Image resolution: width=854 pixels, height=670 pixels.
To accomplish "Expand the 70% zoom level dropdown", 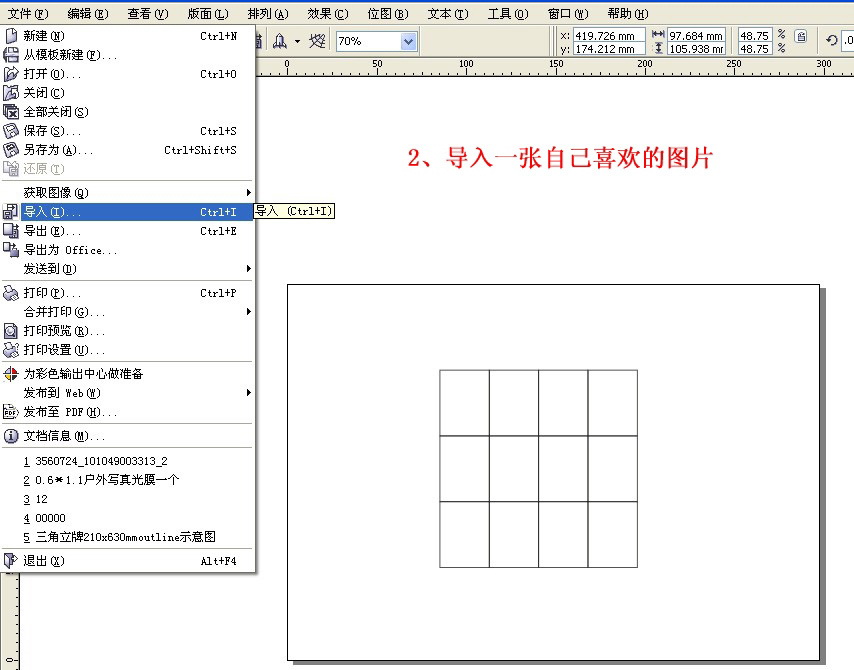I will (408, 41).
